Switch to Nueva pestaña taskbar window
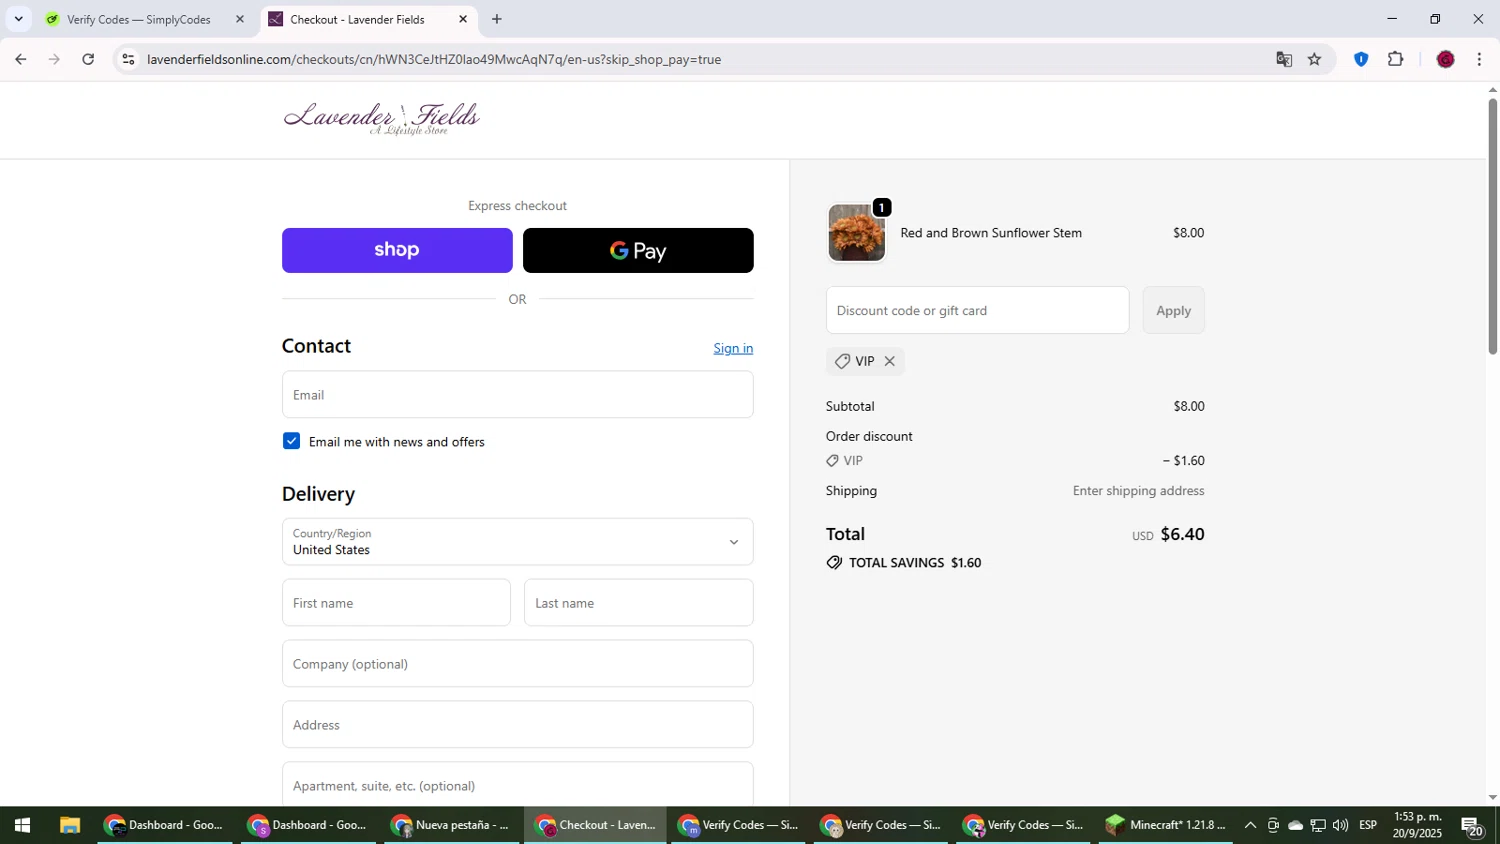 (452, 825)
